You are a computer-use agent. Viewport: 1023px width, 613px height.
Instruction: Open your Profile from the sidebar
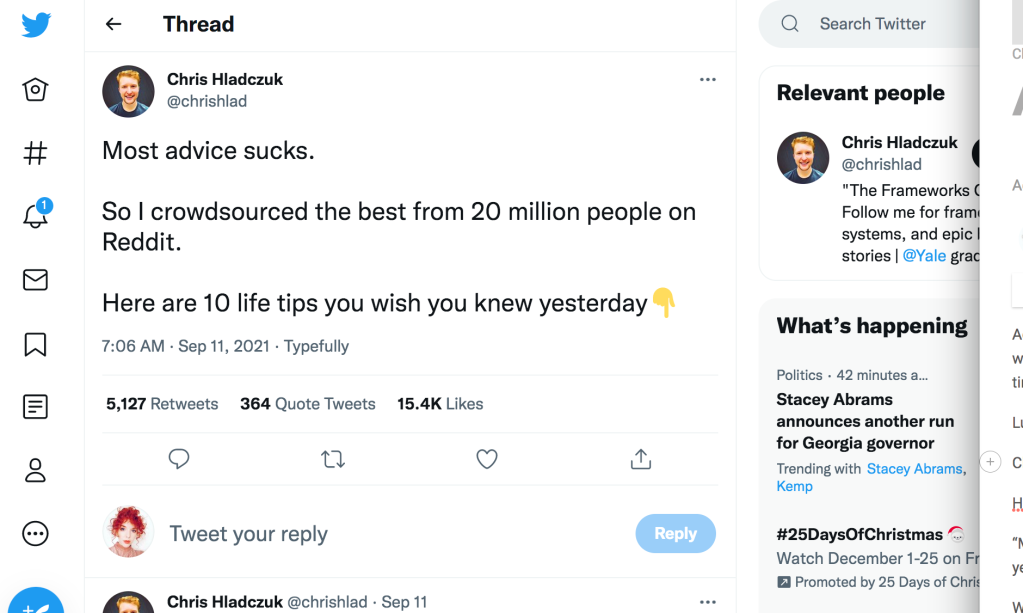(x=35, y=470)
